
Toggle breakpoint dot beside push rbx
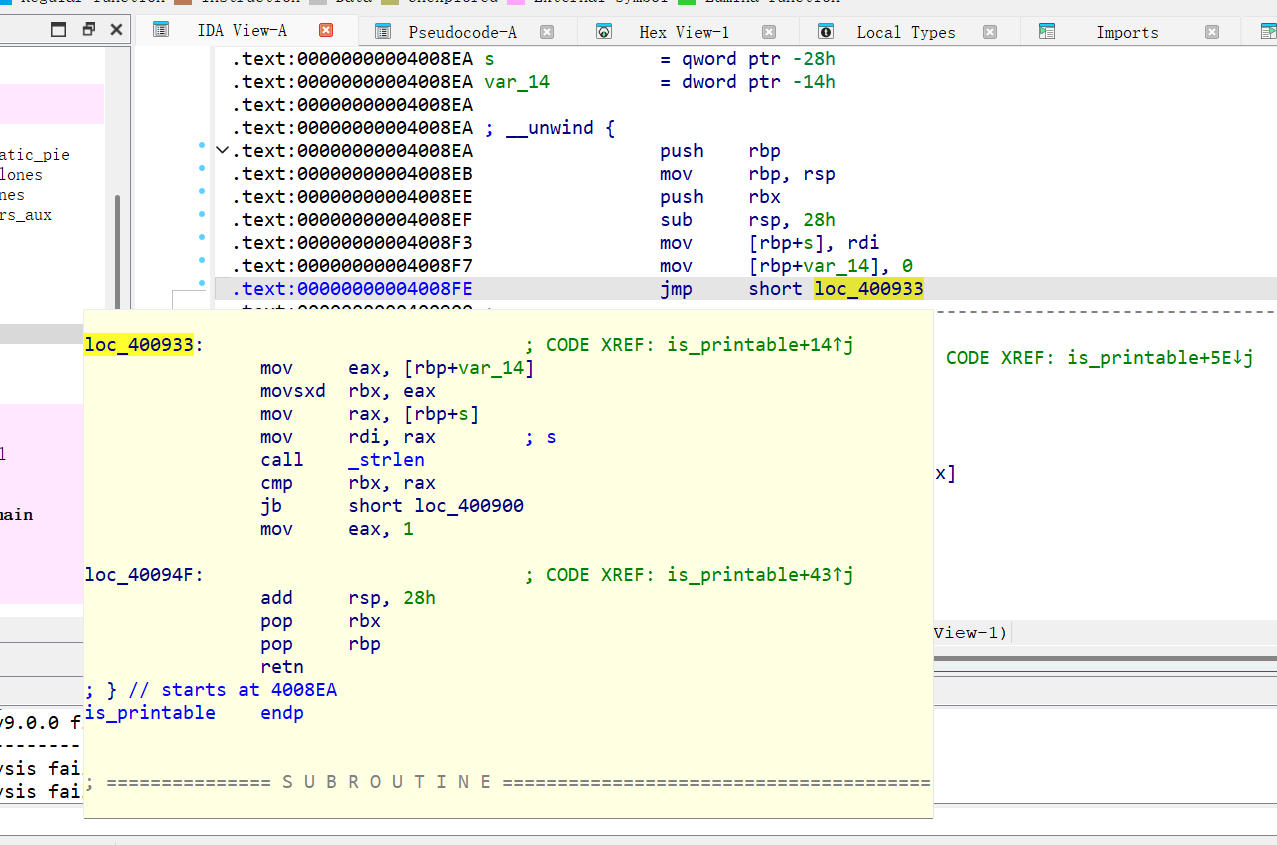(202, 190)
